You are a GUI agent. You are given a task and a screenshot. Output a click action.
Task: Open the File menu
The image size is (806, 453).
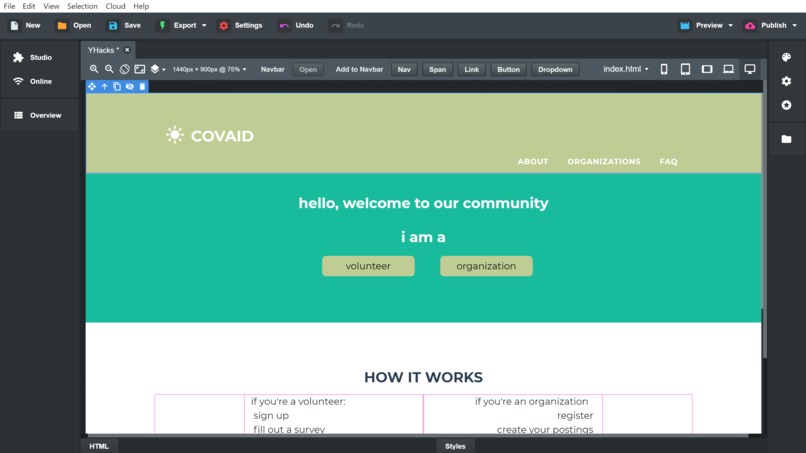coord(9,6)
